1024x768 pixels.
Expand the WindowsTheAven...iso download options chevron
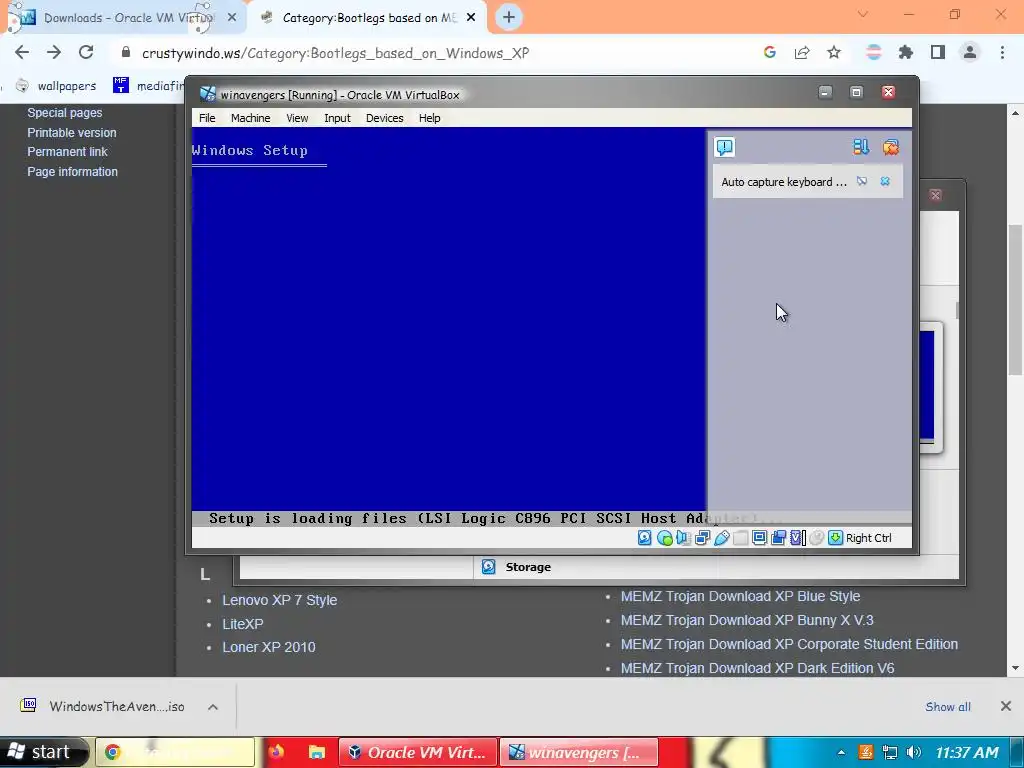213,707
